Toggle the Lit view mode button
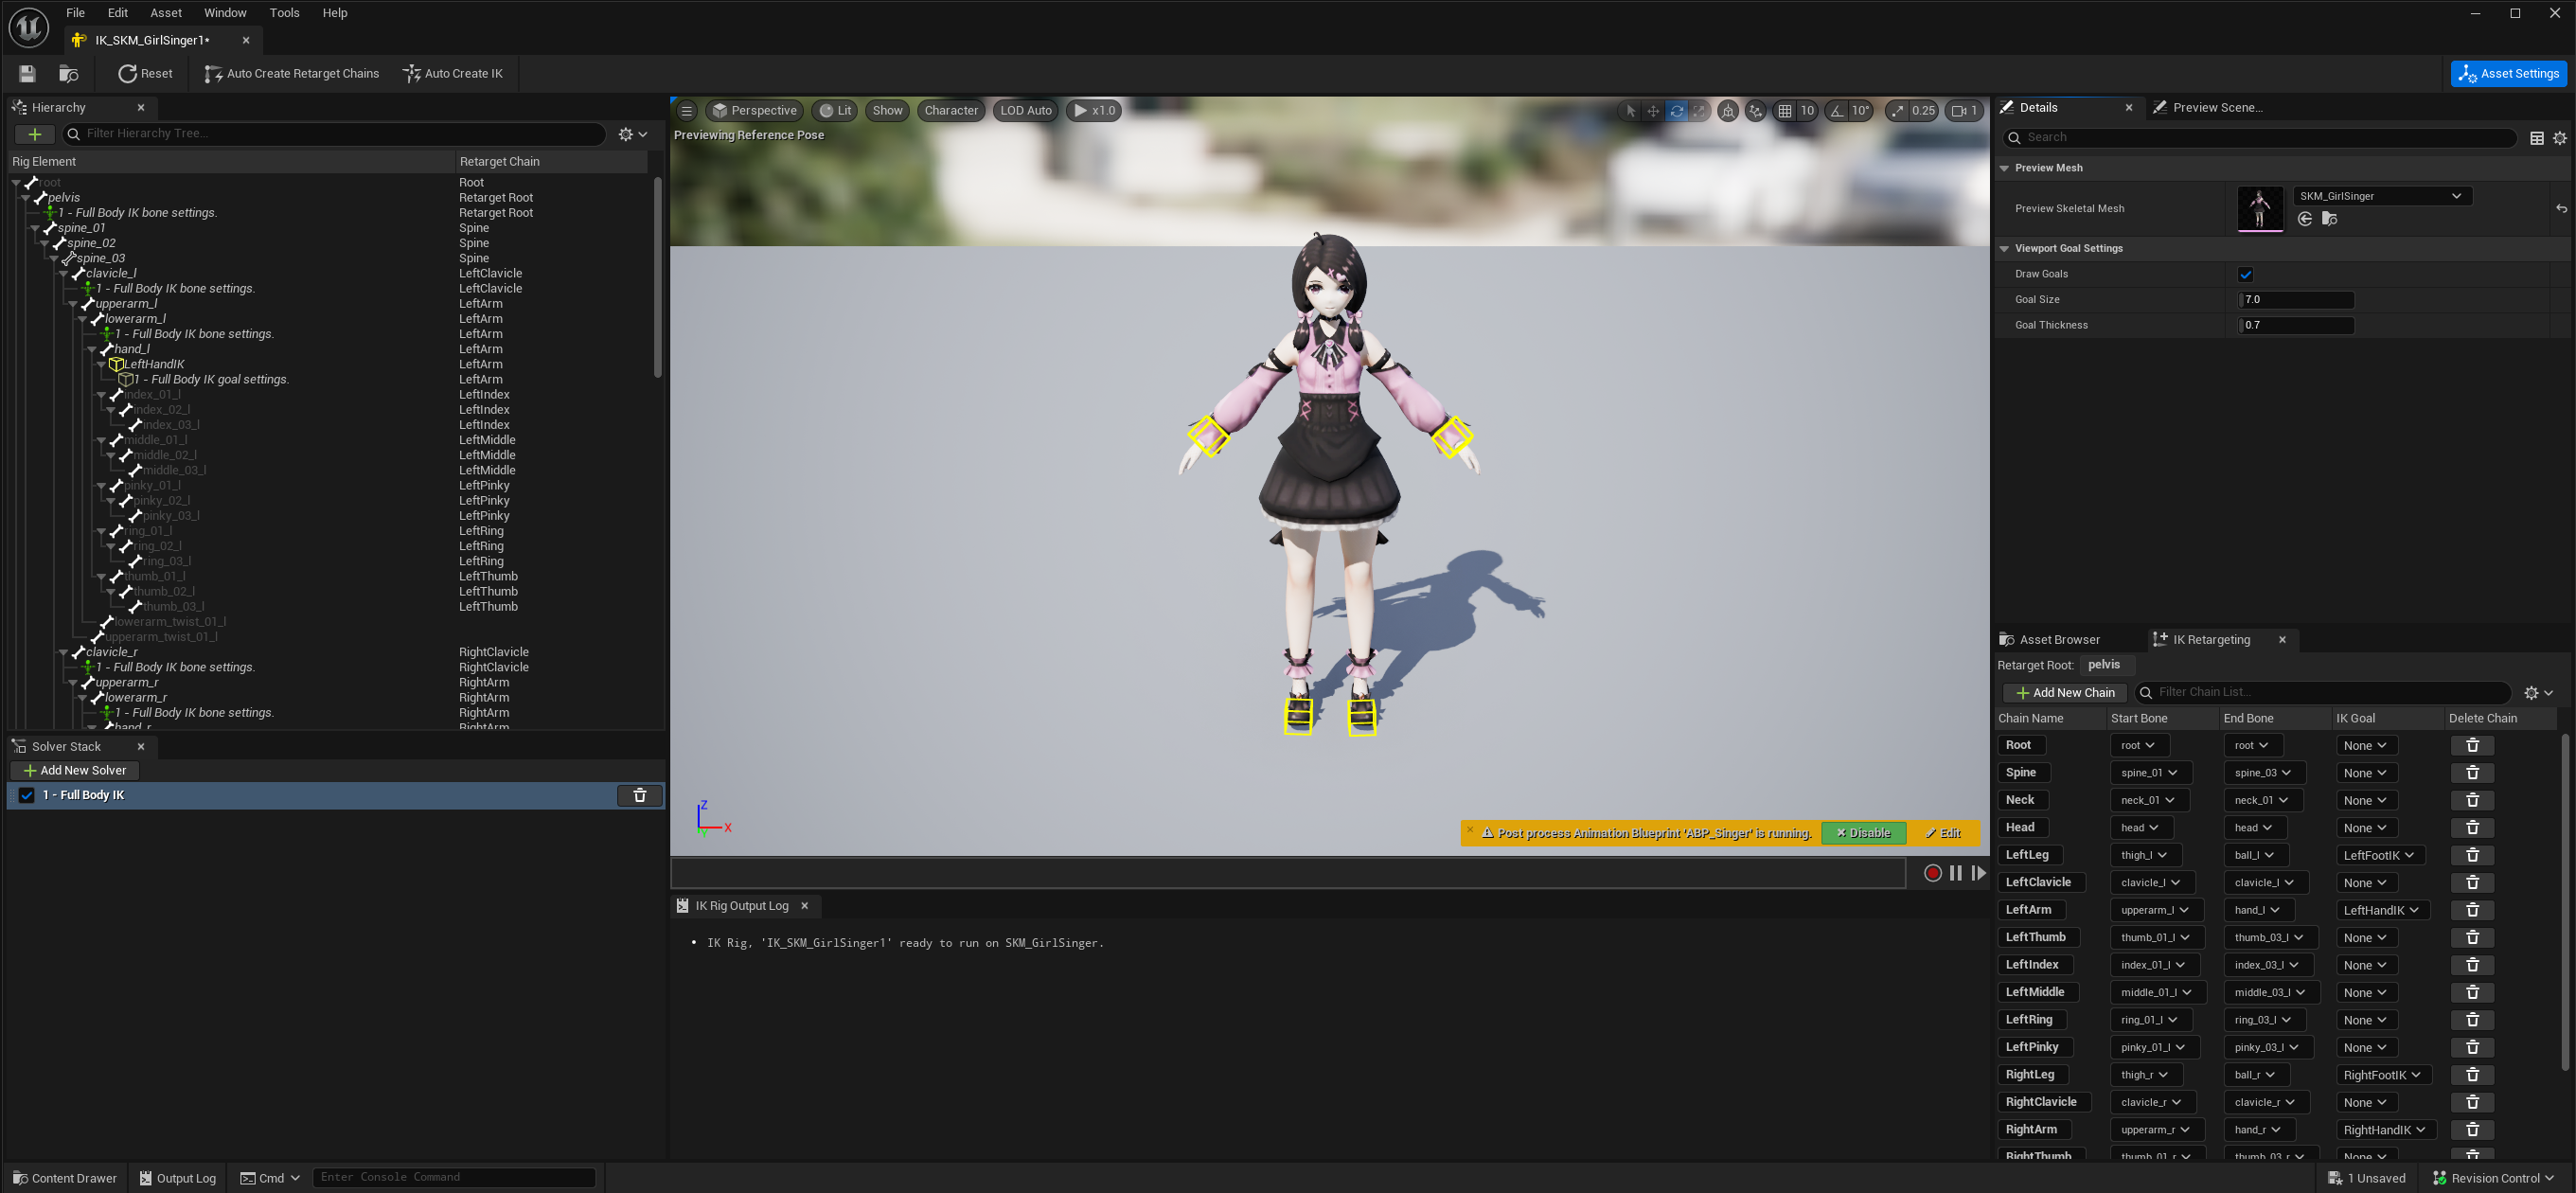The width and height of the screenshot is (2576, 1193). click(835, 111)
